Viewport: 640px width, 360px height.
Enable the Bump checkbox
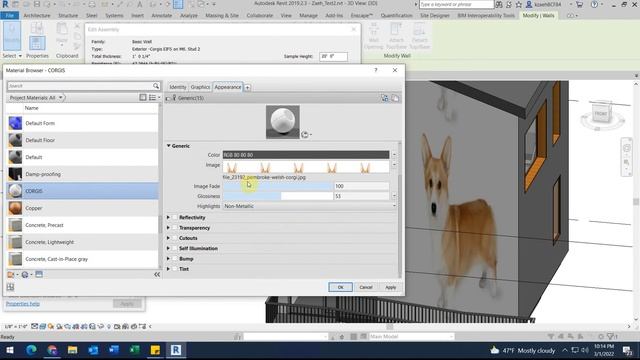(175, 259)
